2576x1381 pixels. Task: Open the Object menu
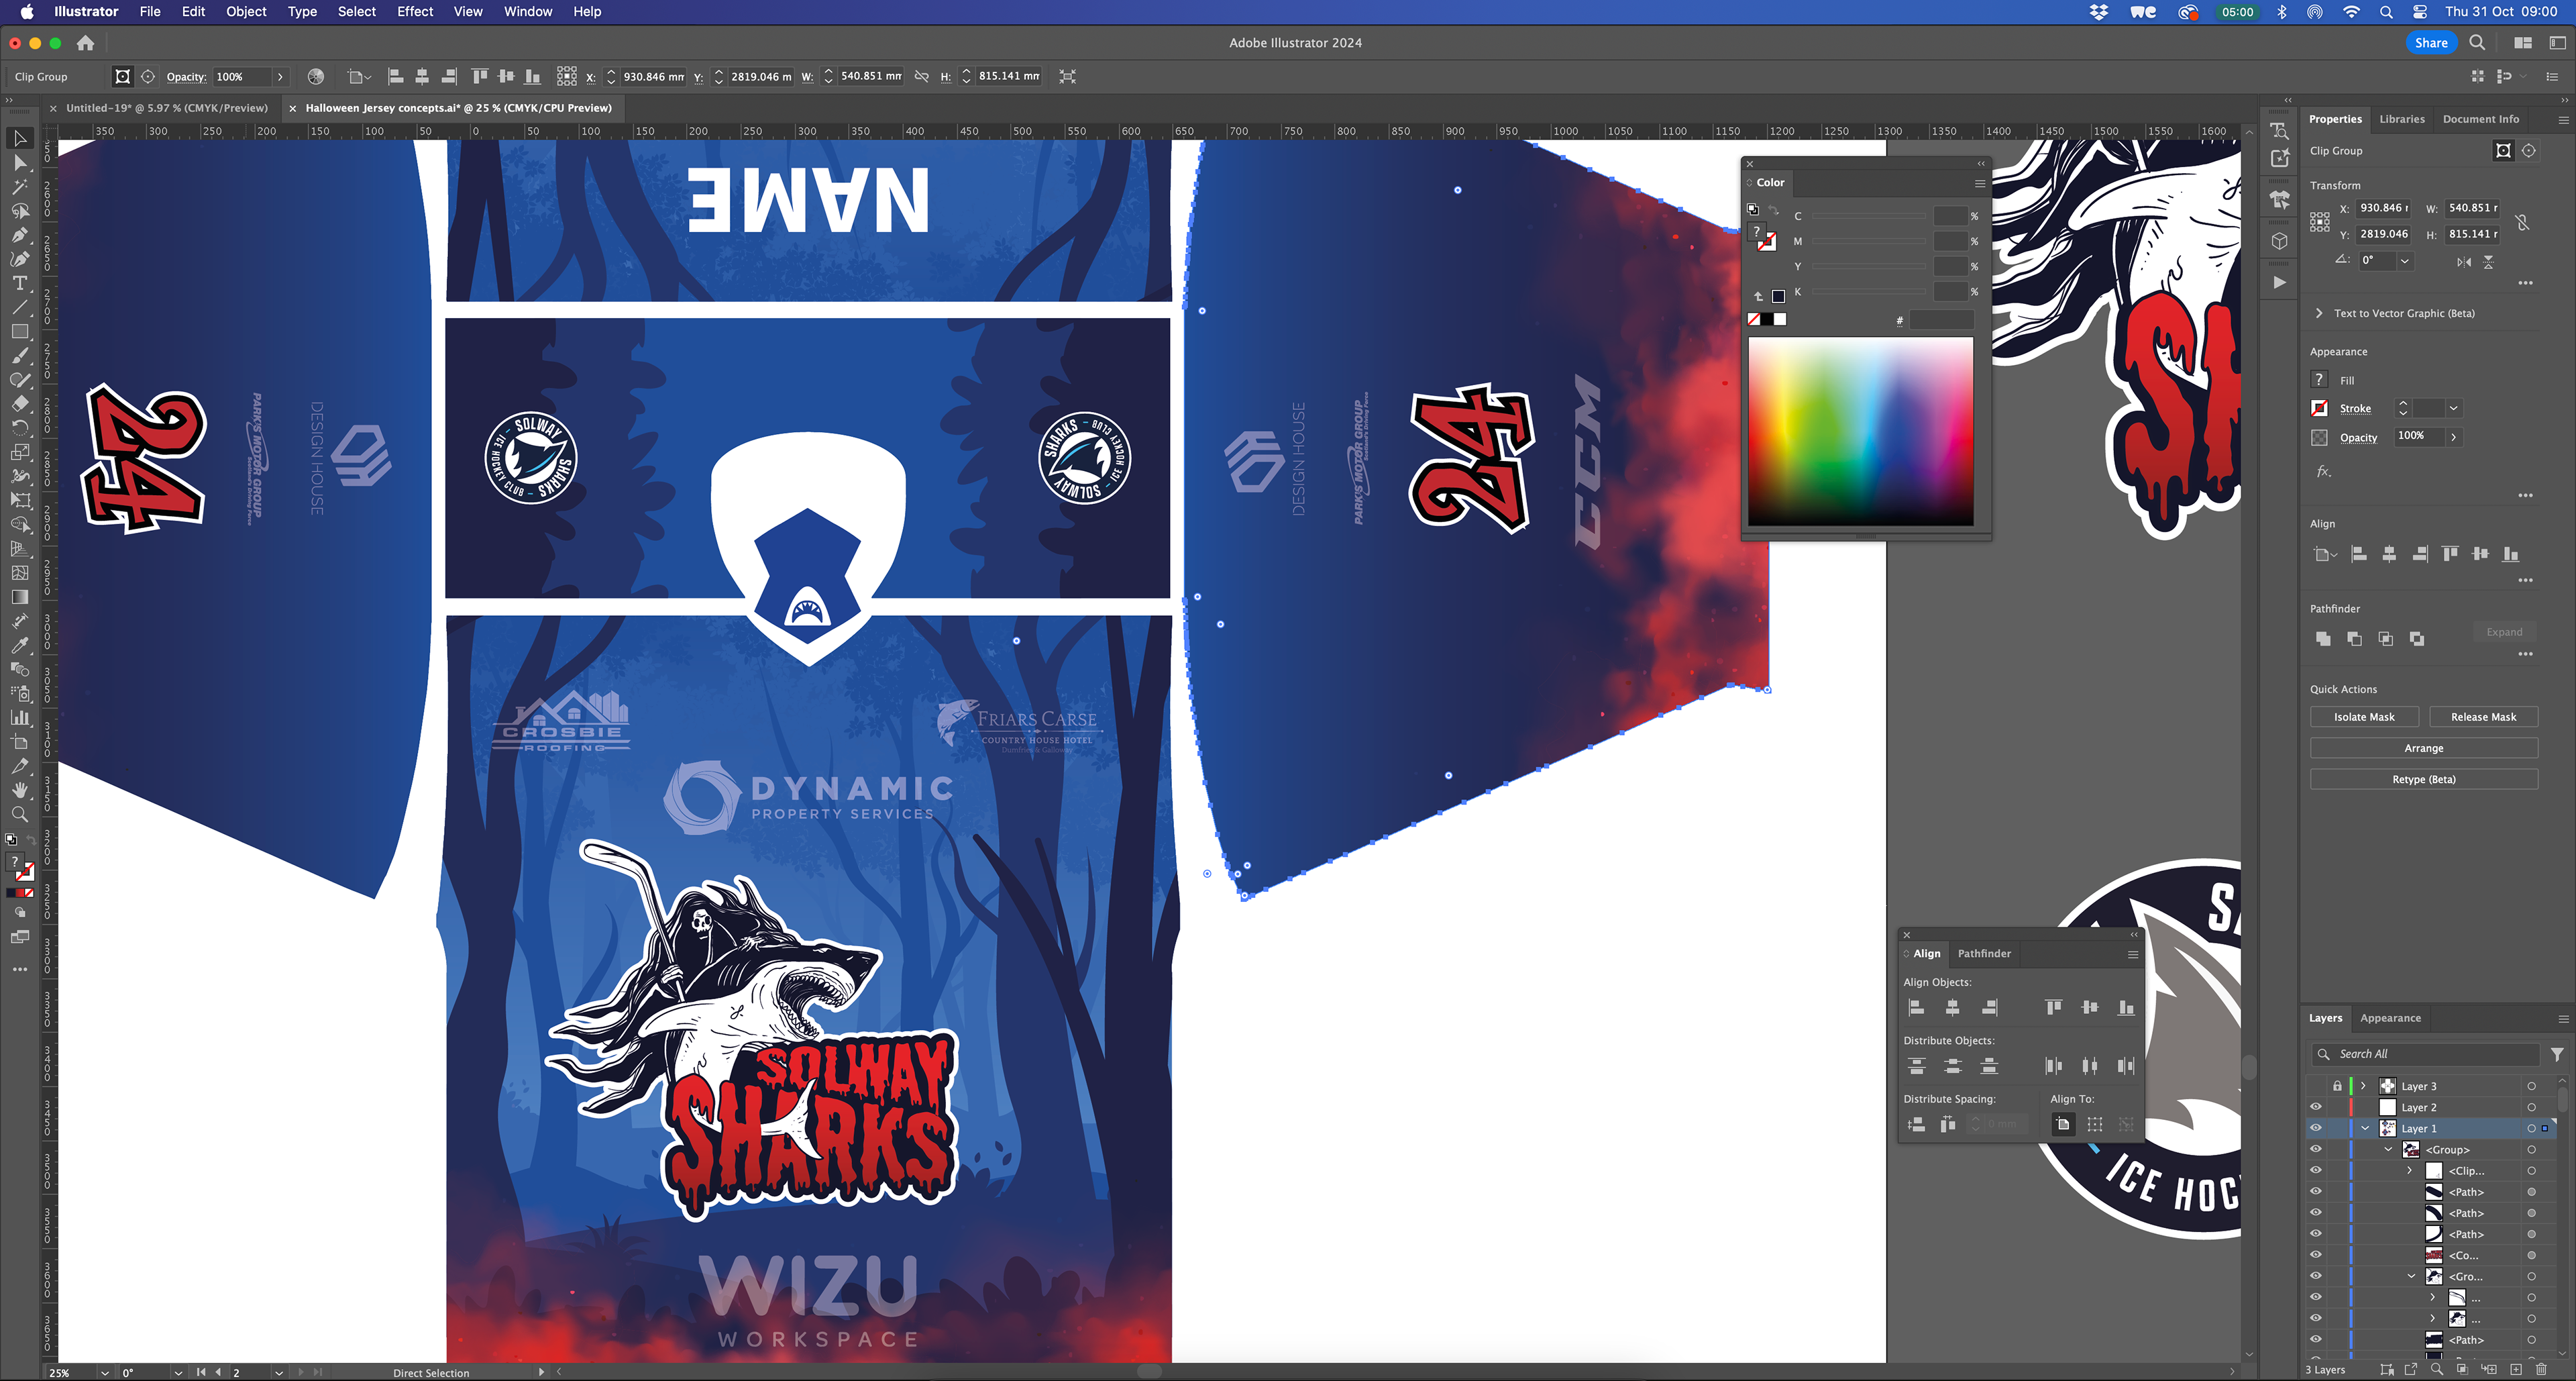[246, 12]
